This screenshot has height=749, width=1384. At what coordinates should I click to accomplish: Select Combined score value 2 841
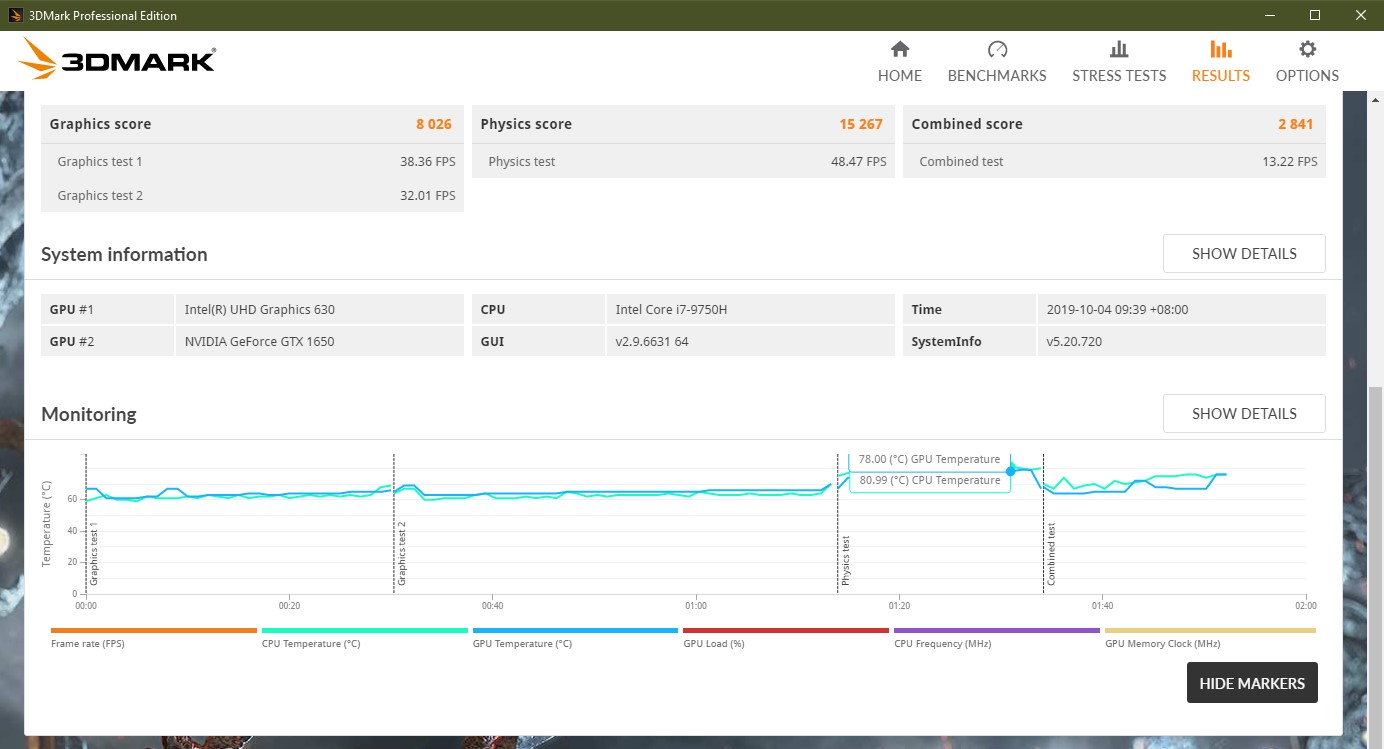1295,124
